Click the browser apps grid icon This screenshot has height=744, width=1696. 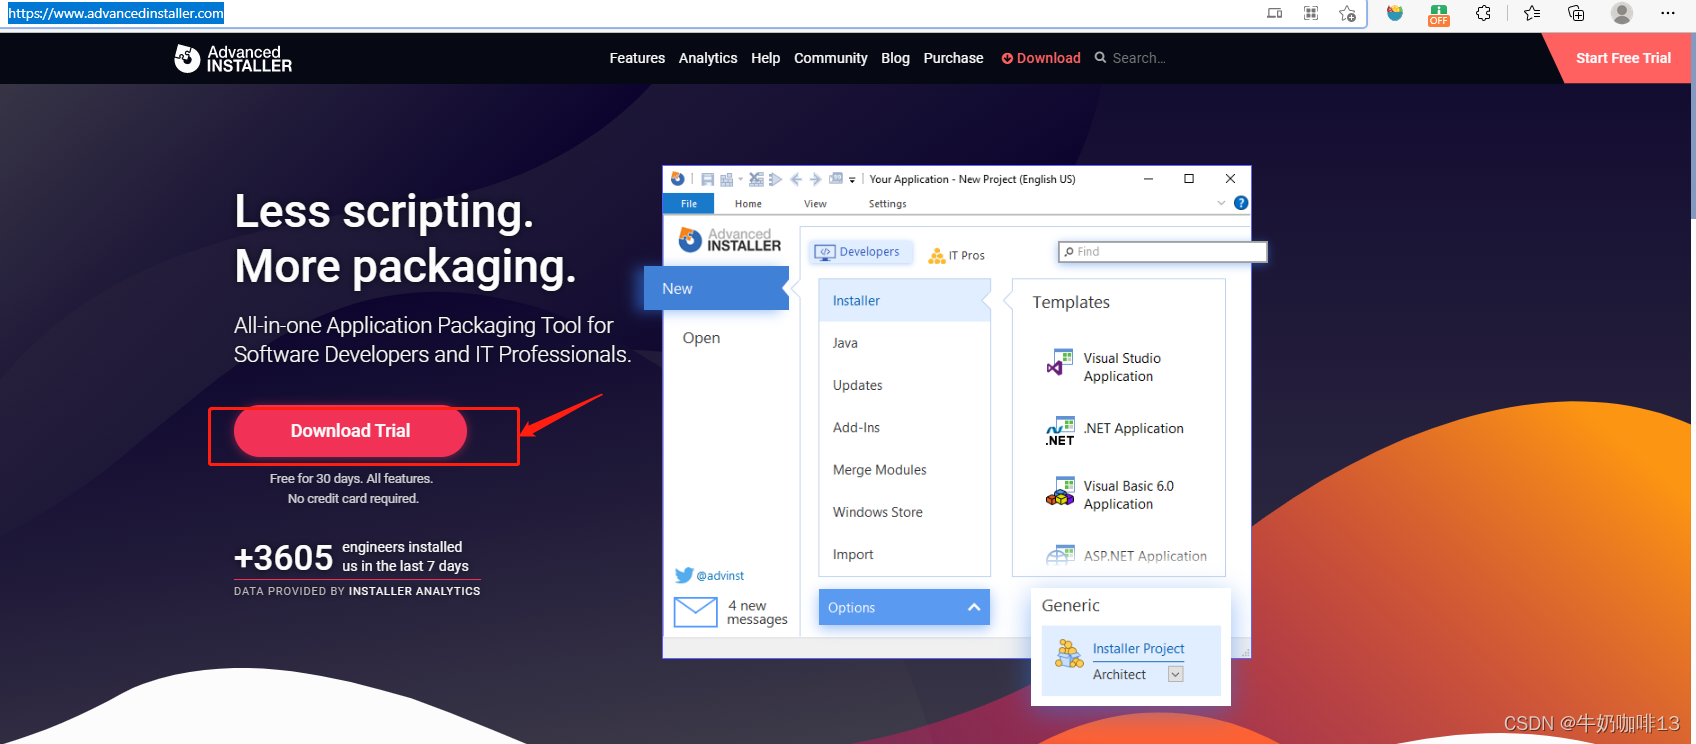(x=1311, y=13)
